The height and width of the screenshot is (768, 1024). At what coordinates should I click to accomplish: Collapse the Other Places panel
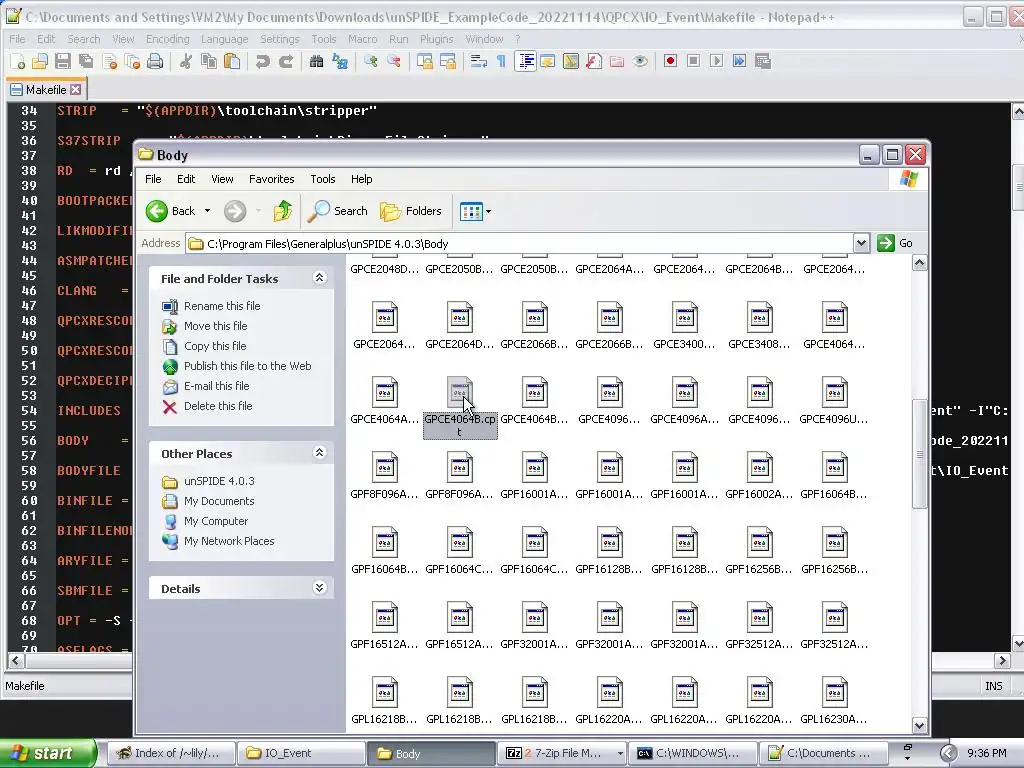[319, 453]
